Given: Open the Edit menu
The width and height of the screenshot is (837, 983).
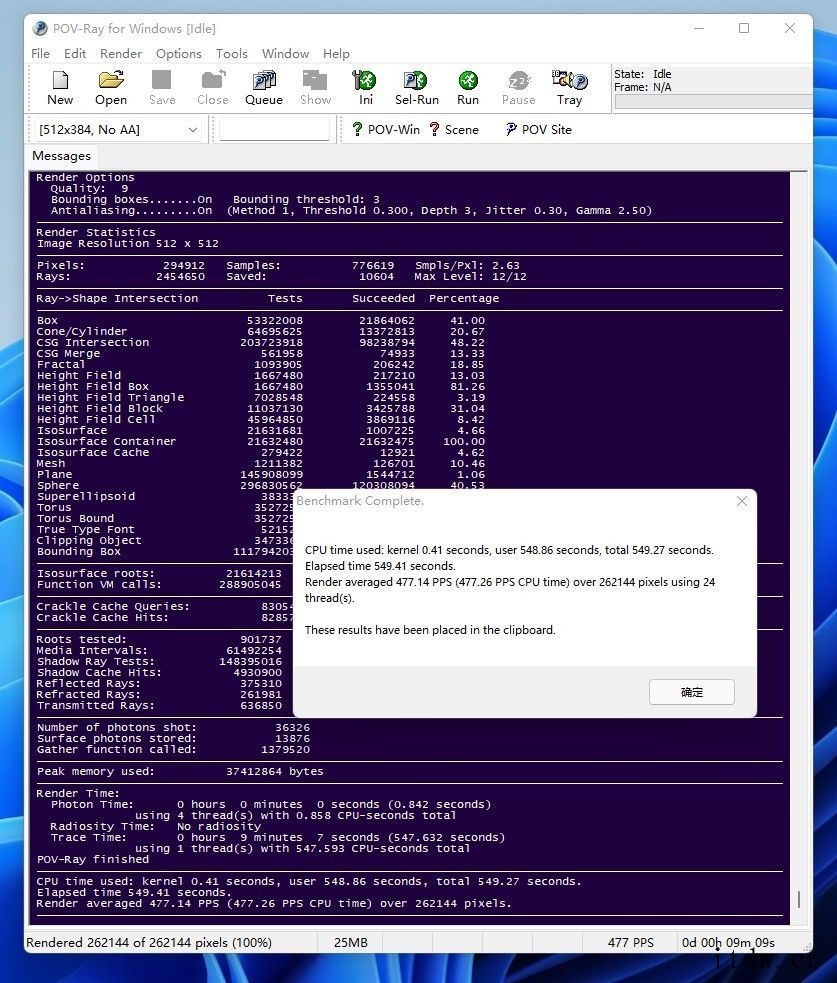Looking at the screenshot, I should click(75, 54).
